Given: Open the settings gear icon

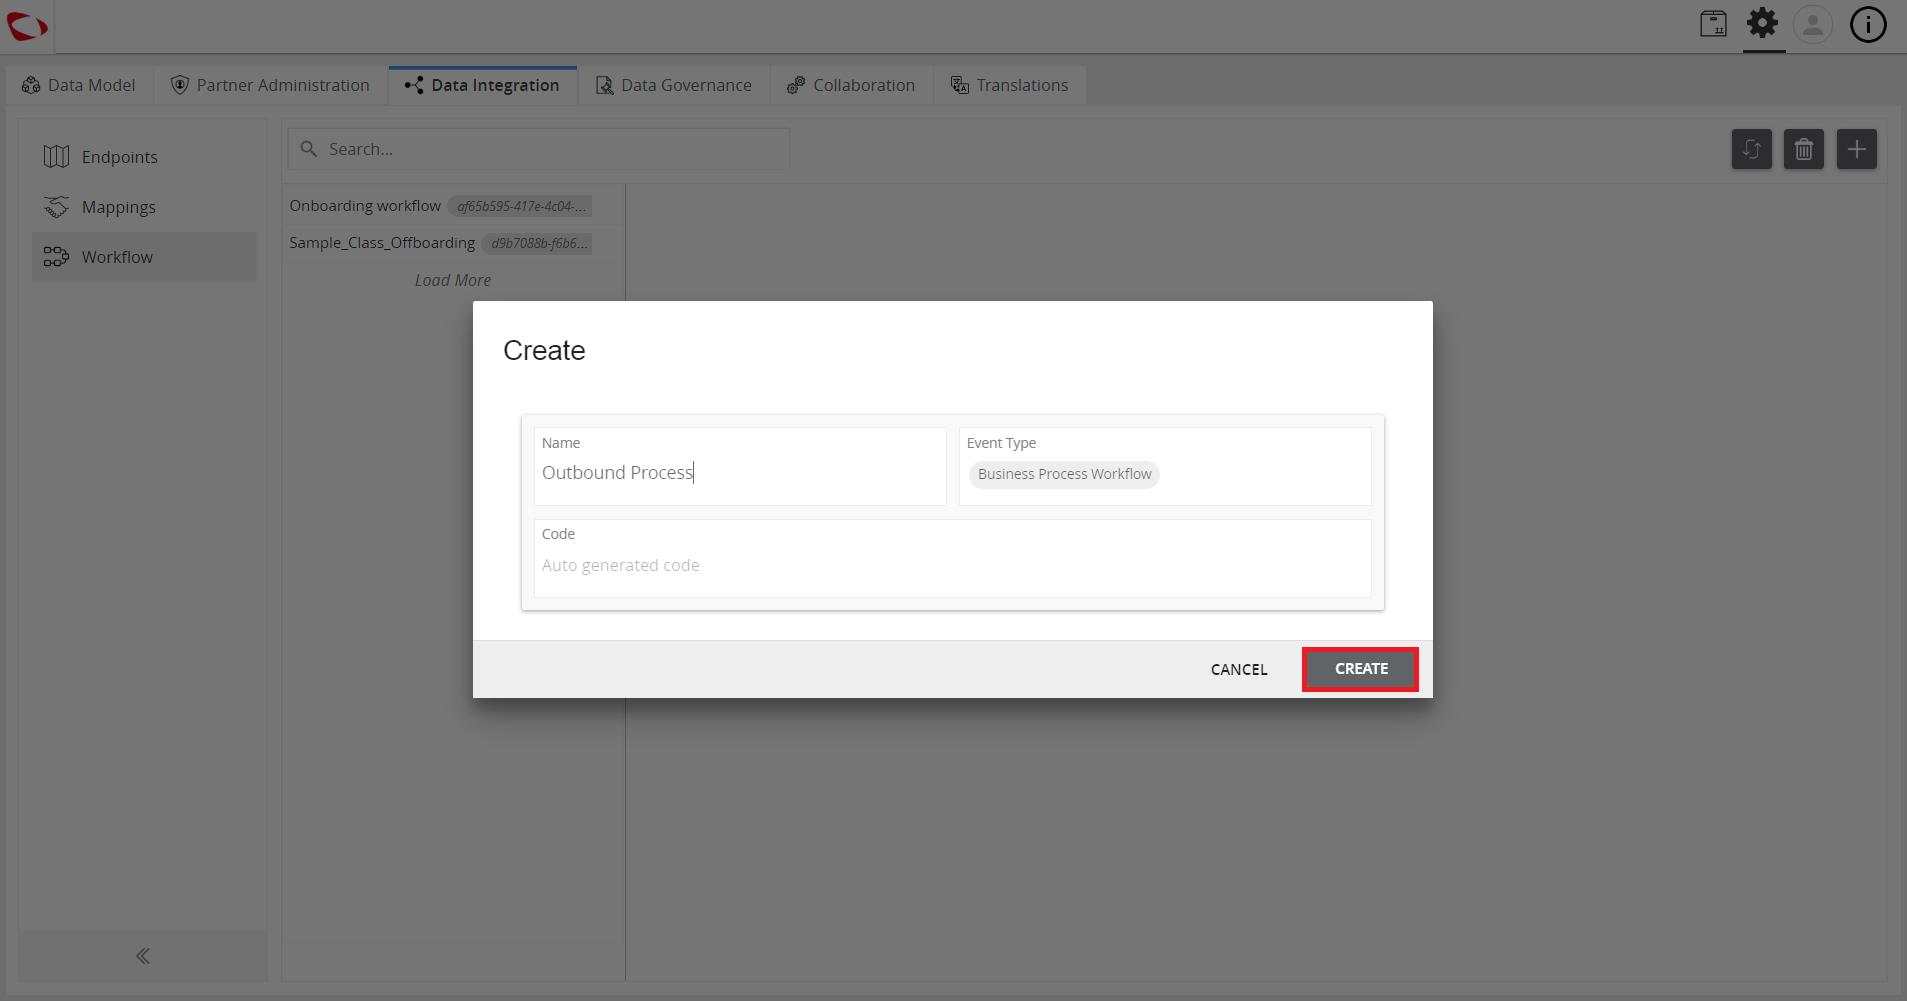Looking at the screenshot, I should coord(1763,23).
